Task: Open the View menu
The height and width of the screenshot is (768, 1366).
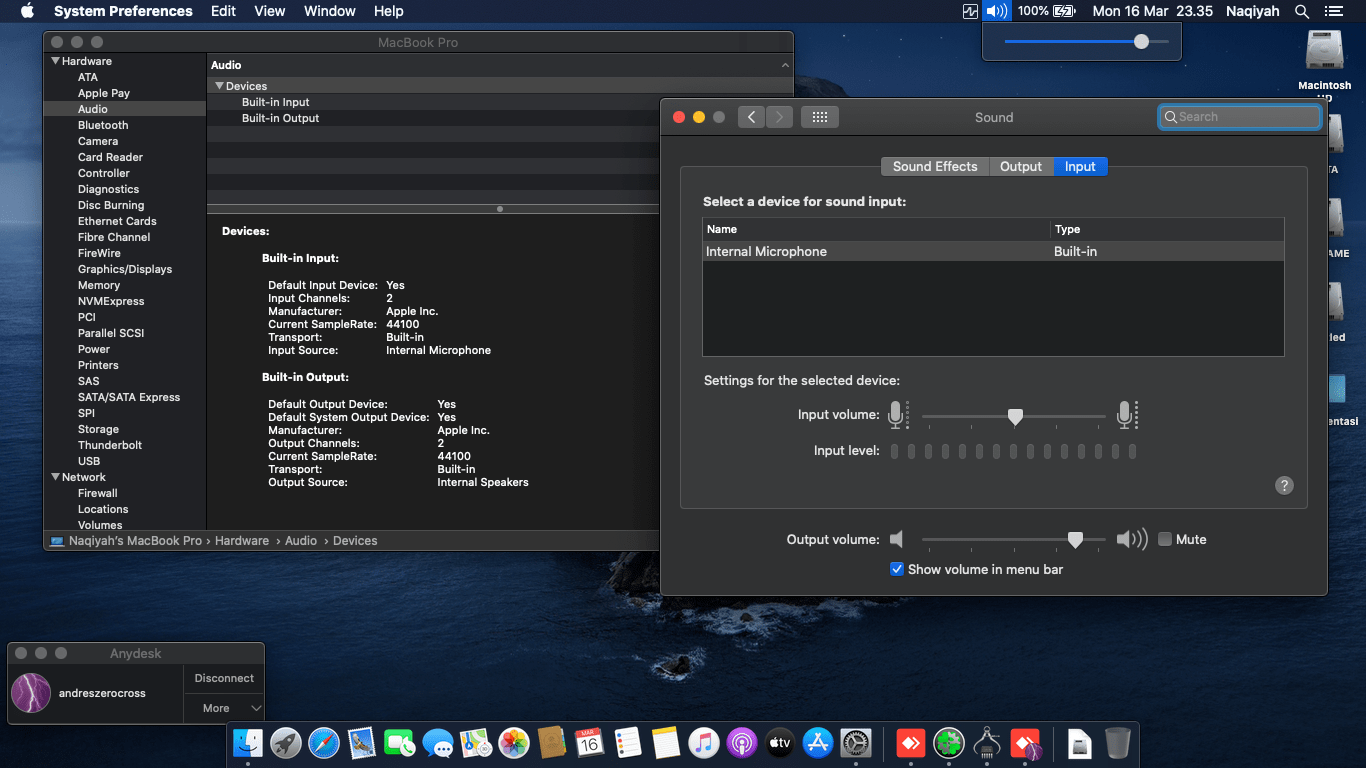Action: point(270,11)
